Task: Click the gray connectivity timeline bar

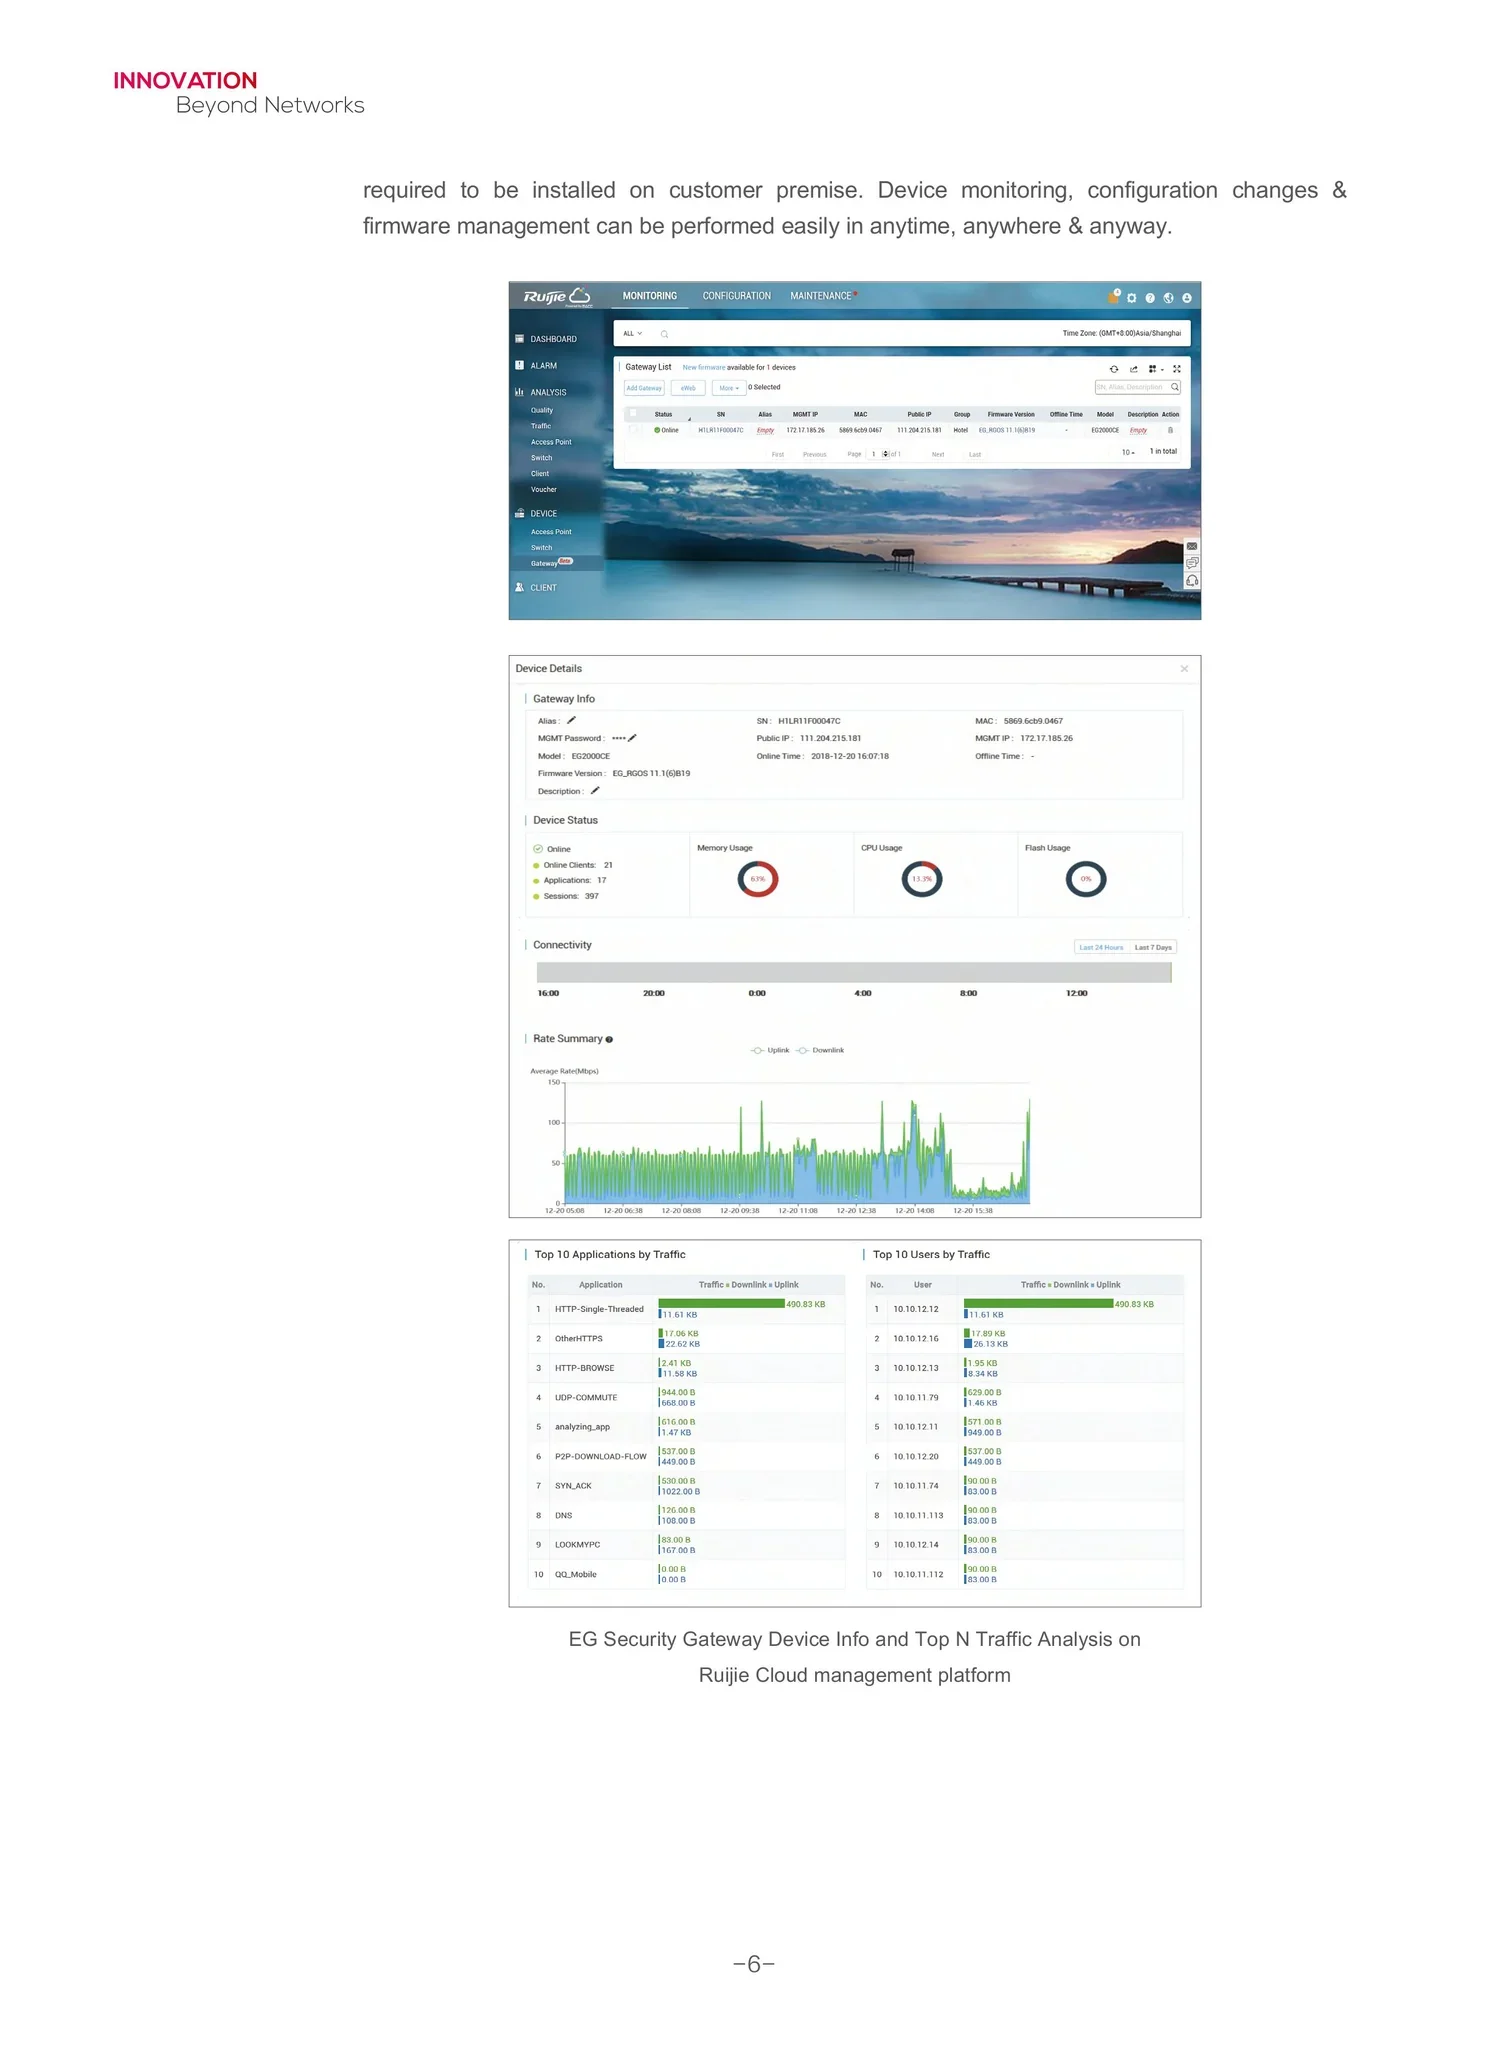Action: pos(854,973)
